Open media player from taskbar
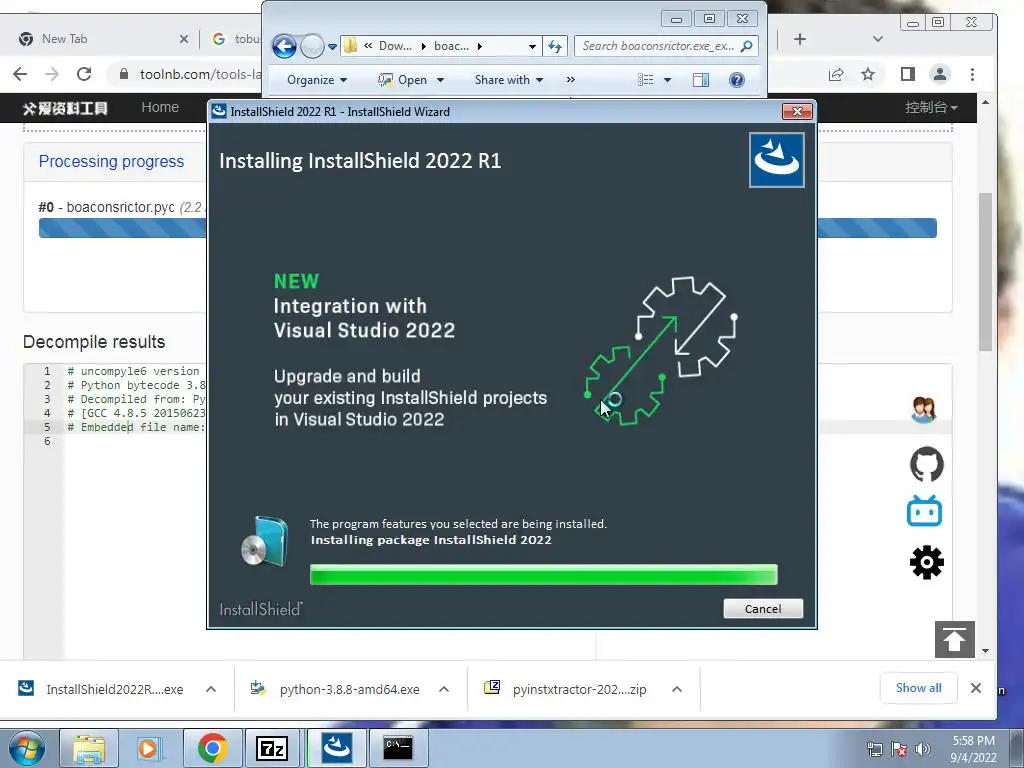The height and width of the screenshot is (768, 1024). (150, 748)
